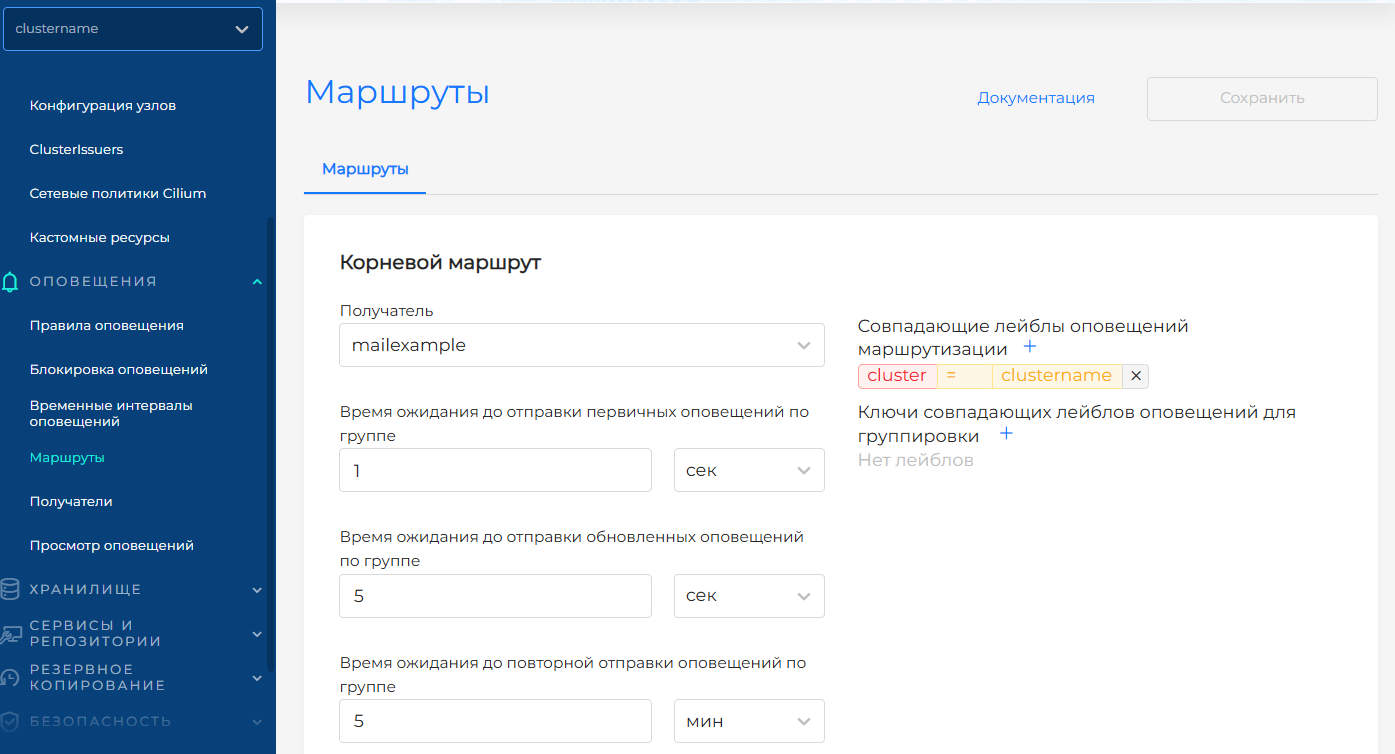Open the мин unit dropdown for repeat interval
Image resolution: width=1395 pixels, height=754 pixels.
(749, 721)
